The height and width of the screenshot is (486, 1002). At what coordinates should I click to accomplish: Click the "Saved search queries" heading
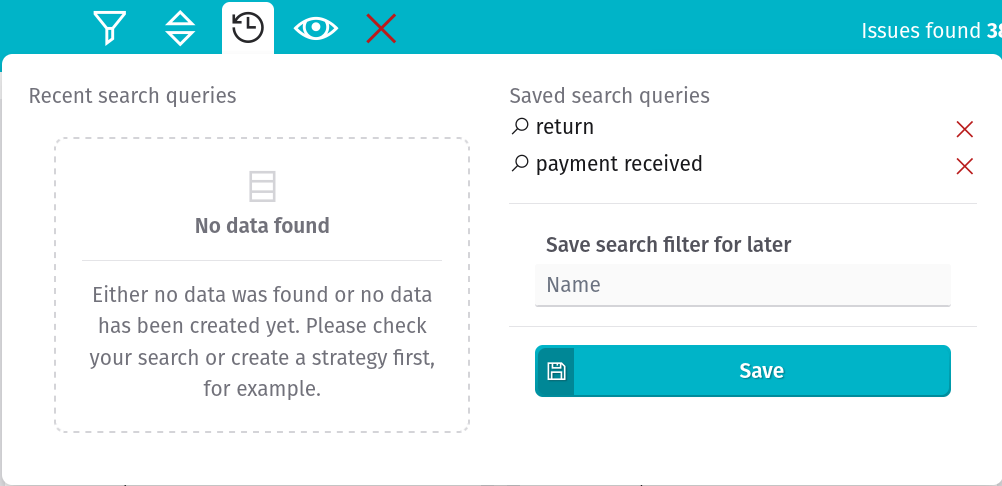click(610, 96)
